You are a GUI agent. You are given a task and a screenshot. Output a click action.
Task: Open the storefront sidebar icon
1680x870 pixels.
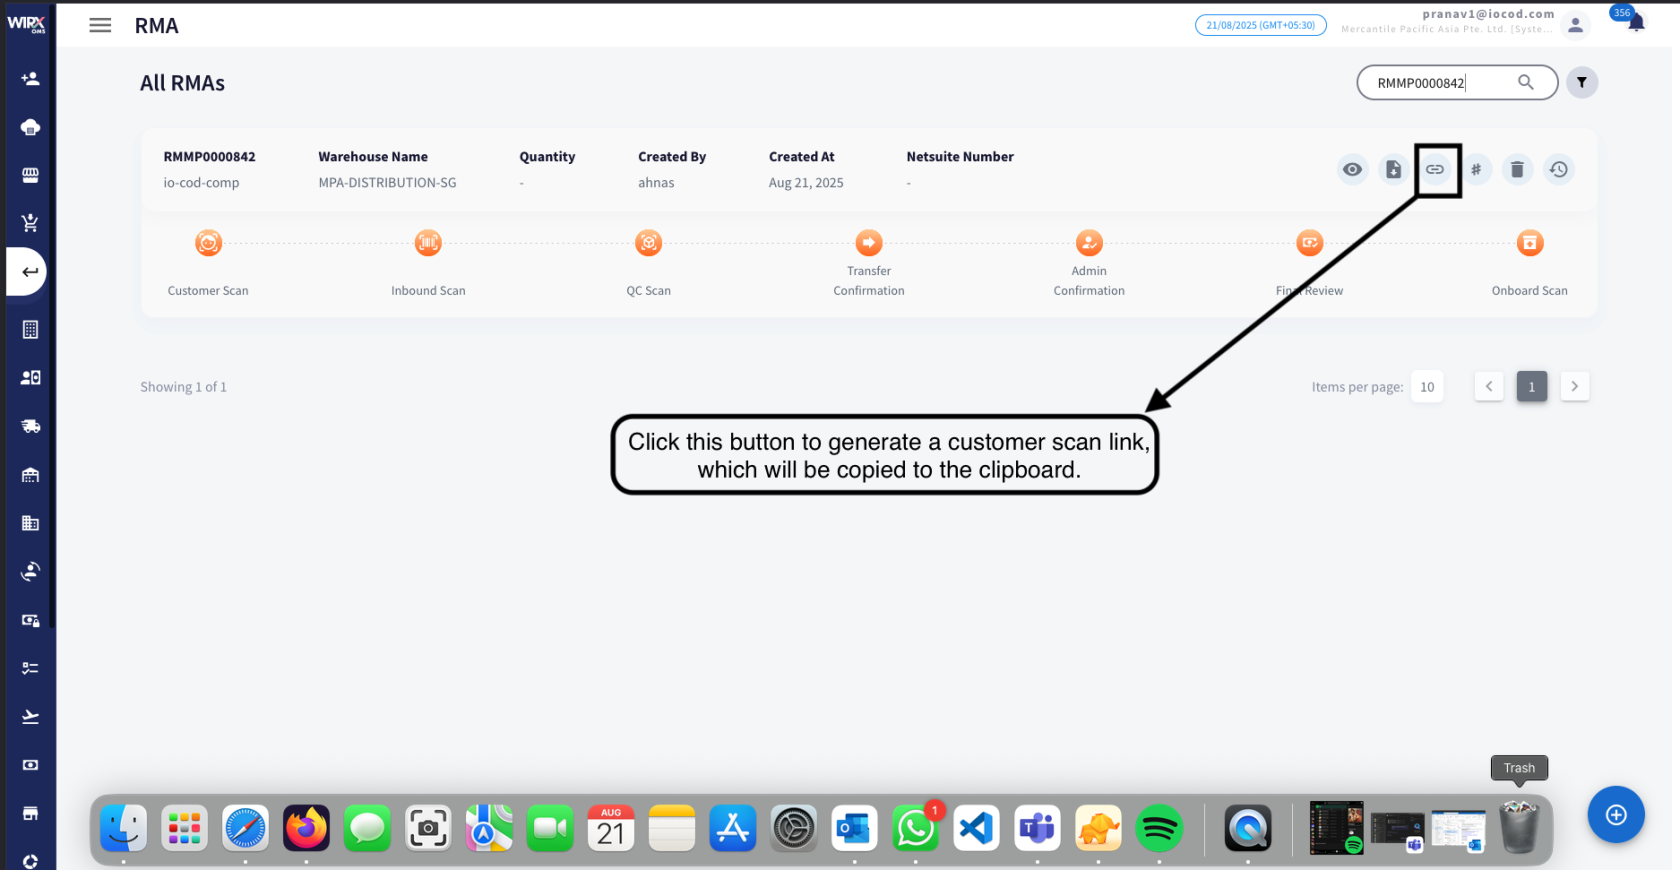[x=30, y=175]
